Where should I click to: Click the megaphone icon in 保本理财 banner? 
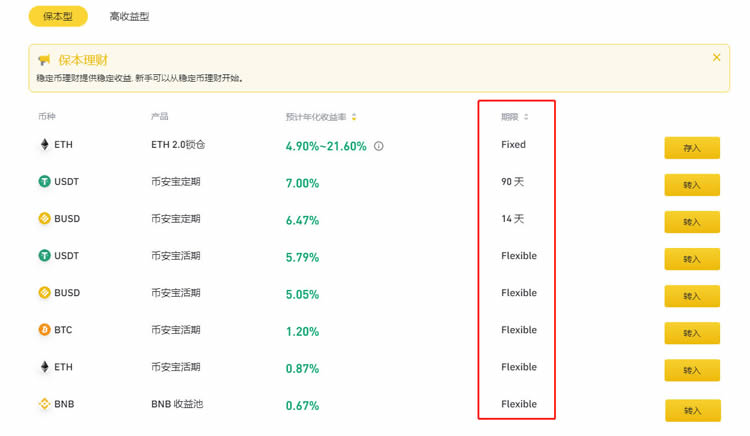tap(45, 60)
